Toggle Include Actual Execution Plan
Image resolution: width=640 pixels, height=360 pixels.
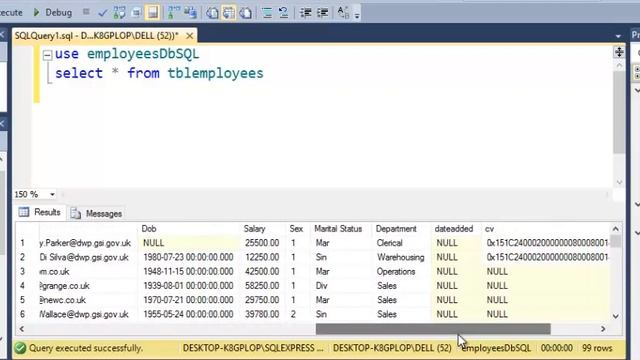174,13
